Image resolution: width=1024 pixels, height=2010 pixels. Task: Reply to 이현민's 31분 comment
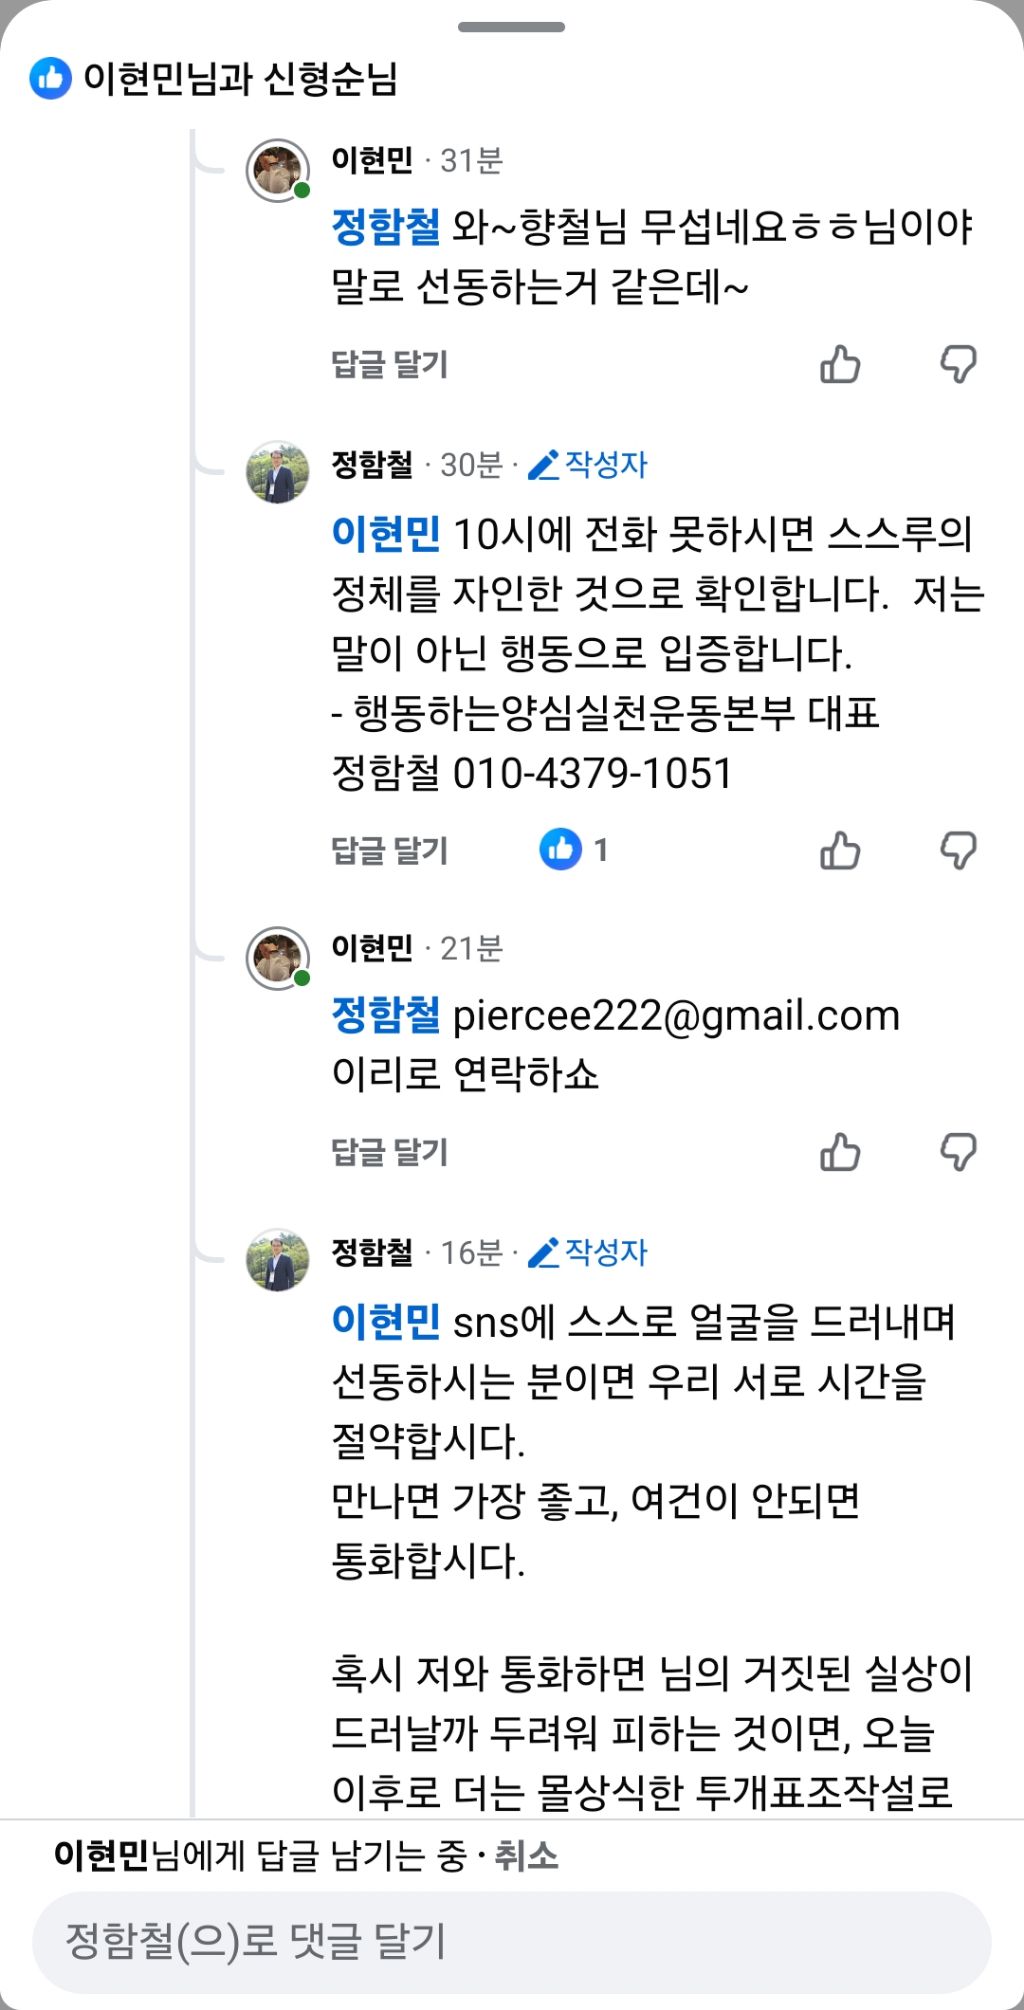pos(389,365)
